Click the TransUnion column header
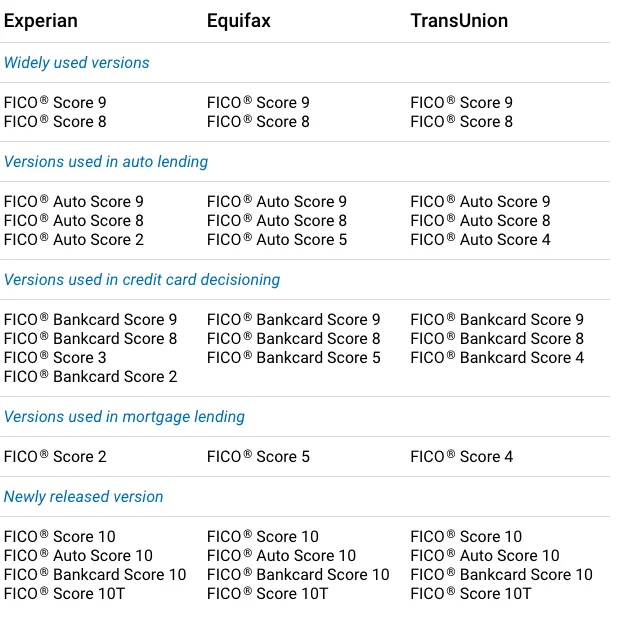 459,21
